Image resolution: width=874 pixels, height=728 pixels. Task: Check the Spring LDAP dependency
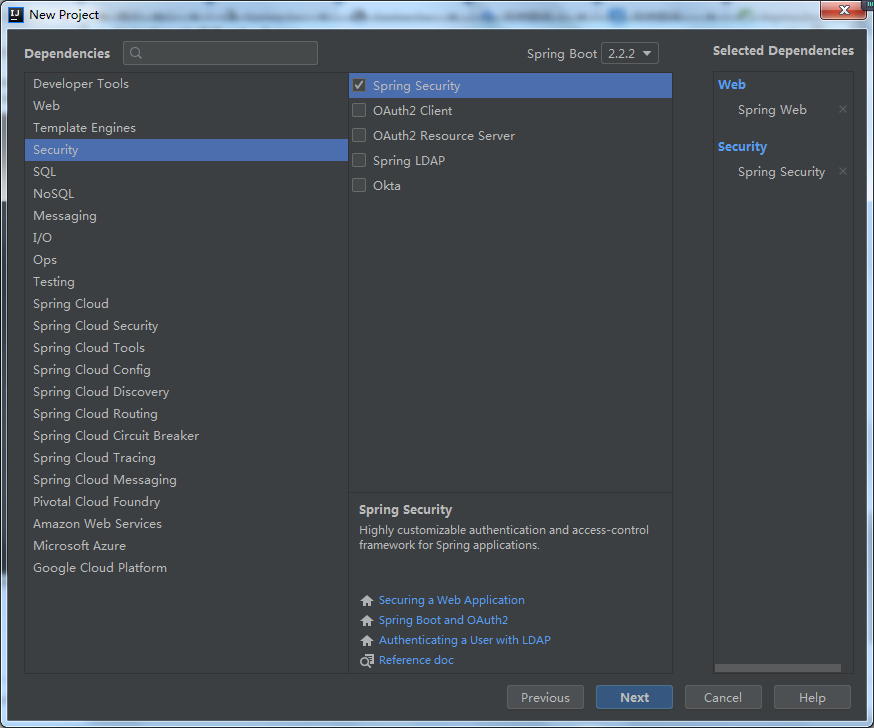359,161
